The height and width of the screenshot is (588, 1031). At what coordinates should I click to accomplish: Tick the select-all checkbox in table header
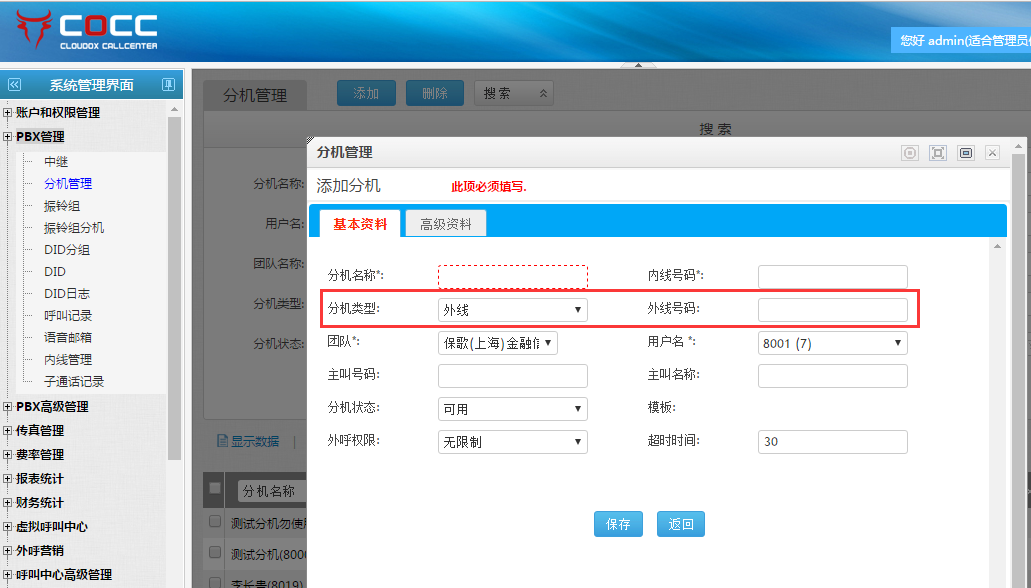(x=214, y=488)
